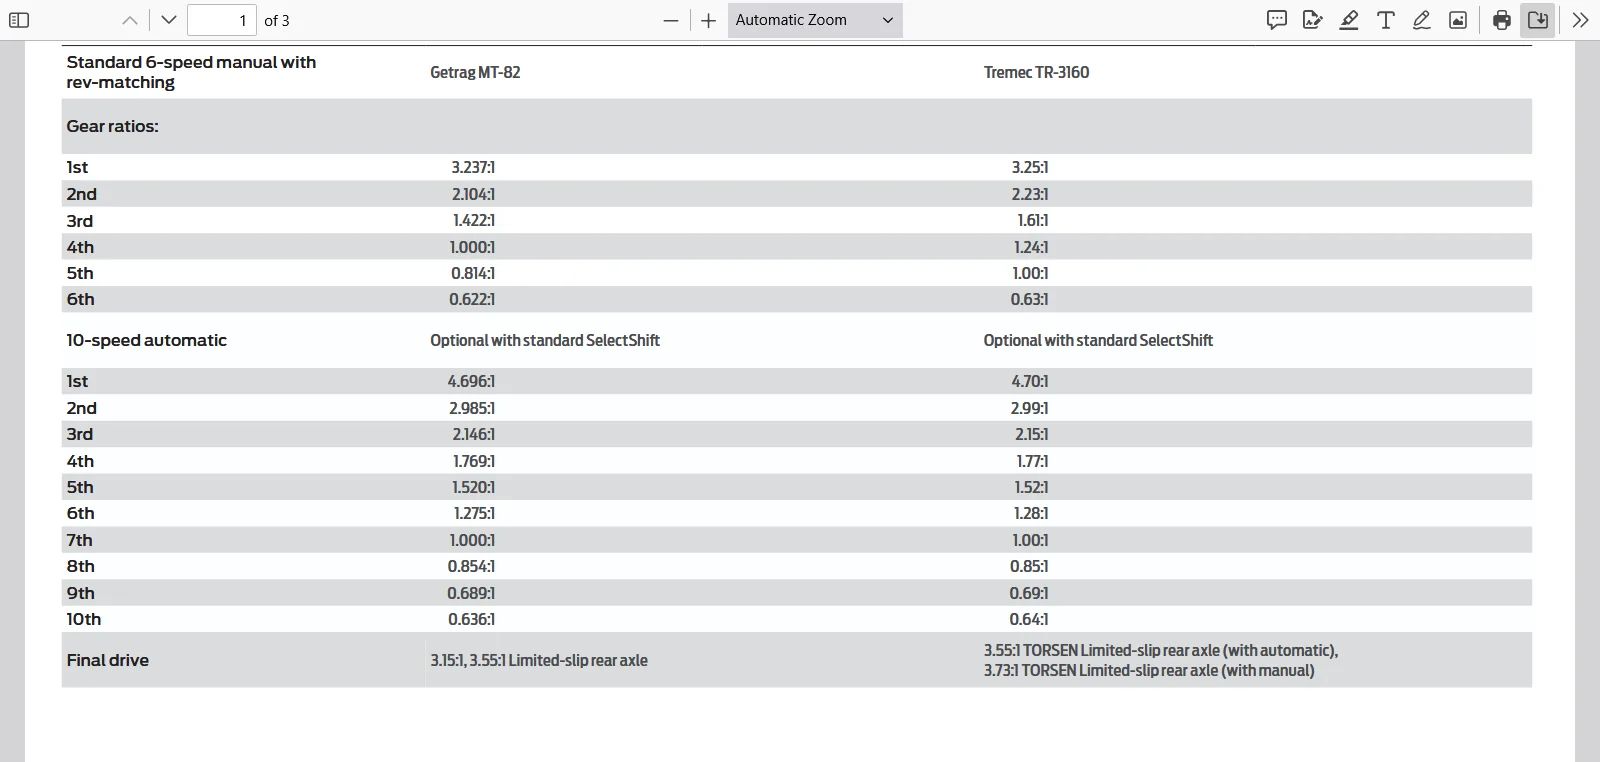Click the 1.275:1 ratio value
Screen dimensions: 1600x762
[x=474, y=513]
